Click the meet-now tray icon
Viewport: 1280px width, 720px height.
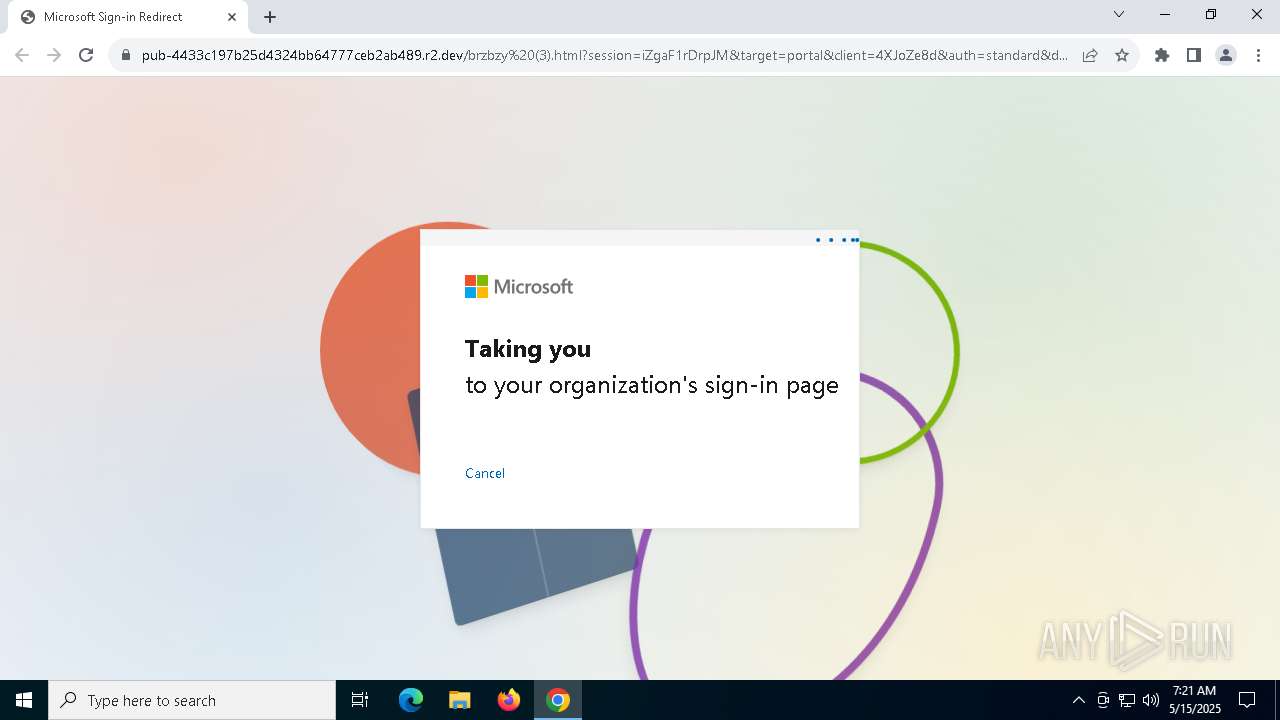[1103, 700]
